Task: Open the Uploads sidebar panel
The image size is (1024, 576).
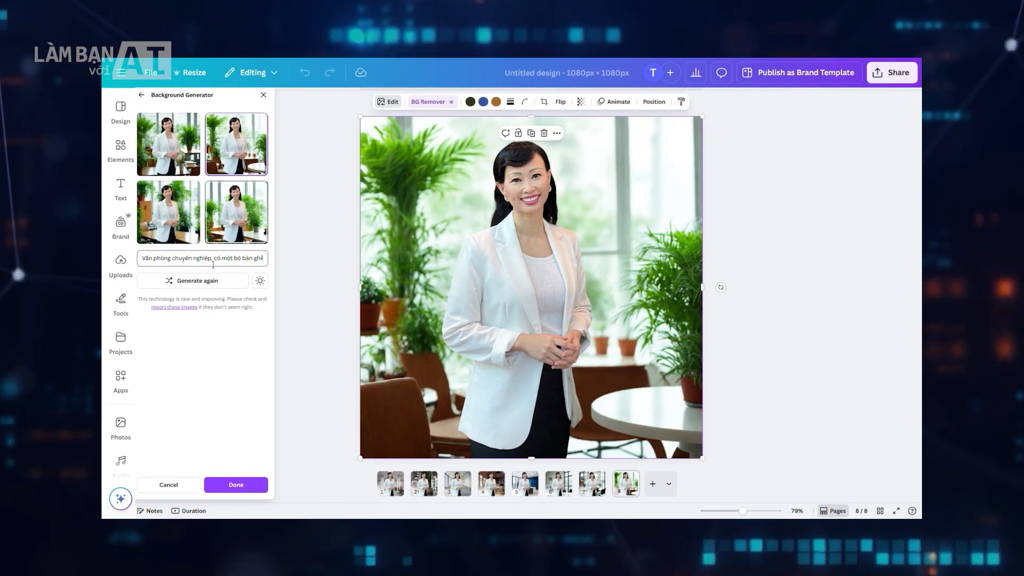Action: [x=120, y=266]
